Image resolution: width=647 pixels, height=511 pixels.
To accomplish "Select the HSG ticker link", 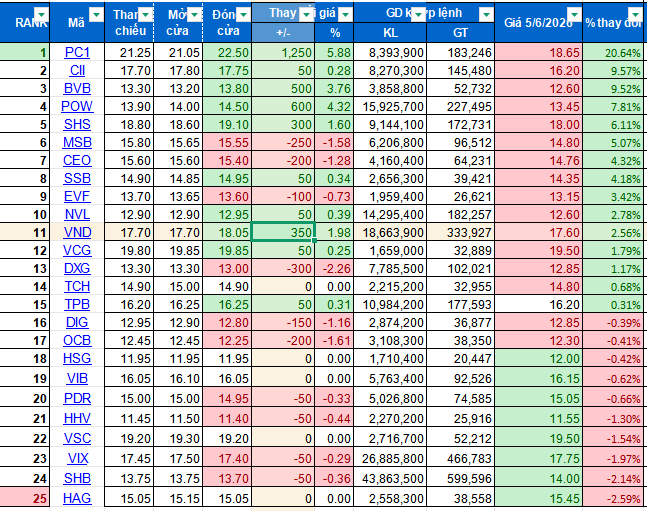I will pyautogui.click(x=77, y=358).
